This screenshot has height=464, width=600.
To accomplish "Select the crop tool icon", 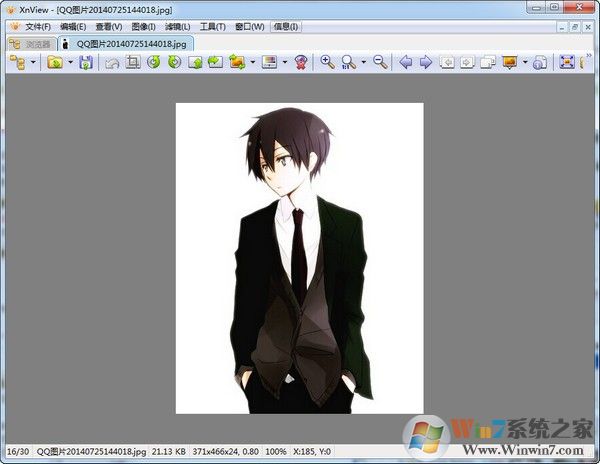I will point(133,62).
